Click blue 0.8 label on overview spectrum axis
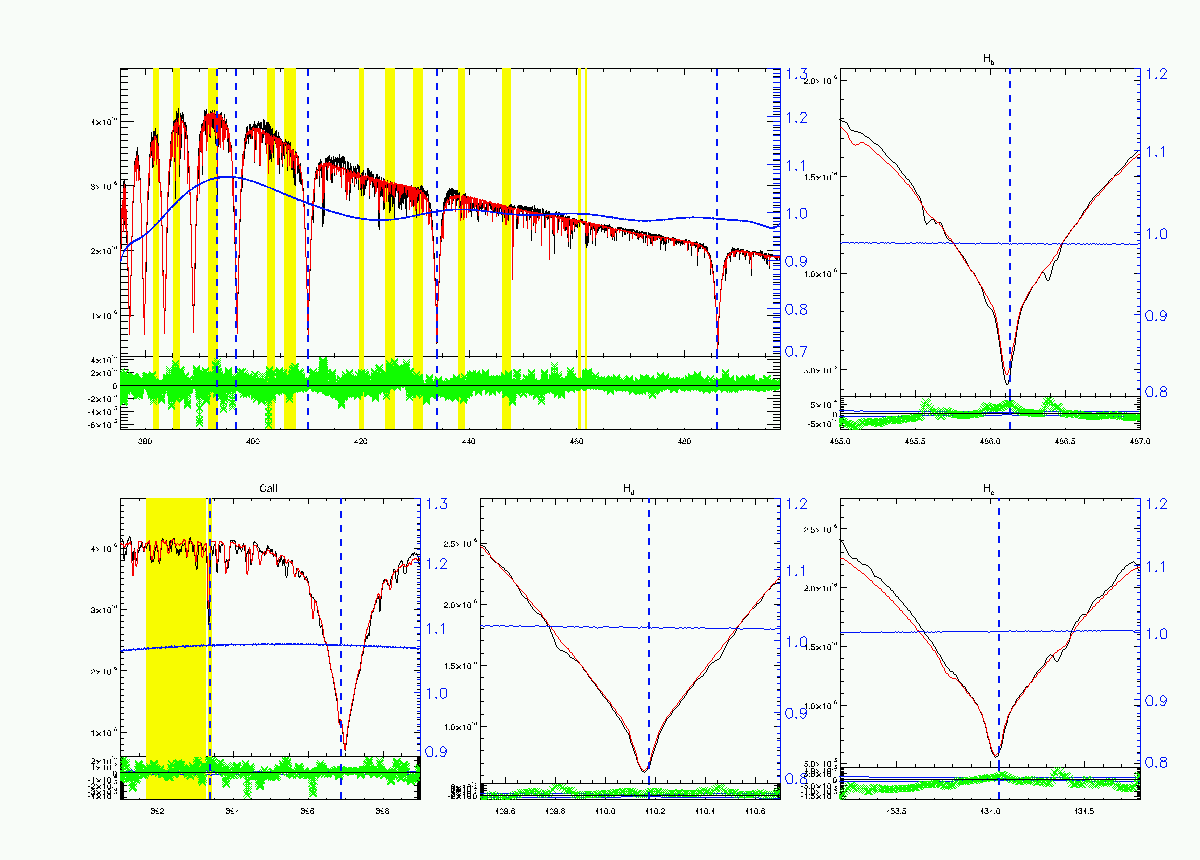 coord(797,308)
